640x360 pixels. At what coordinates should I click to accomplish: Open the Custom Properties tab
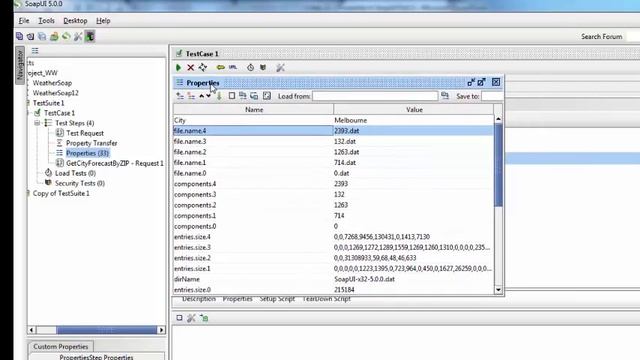(60, 346)
